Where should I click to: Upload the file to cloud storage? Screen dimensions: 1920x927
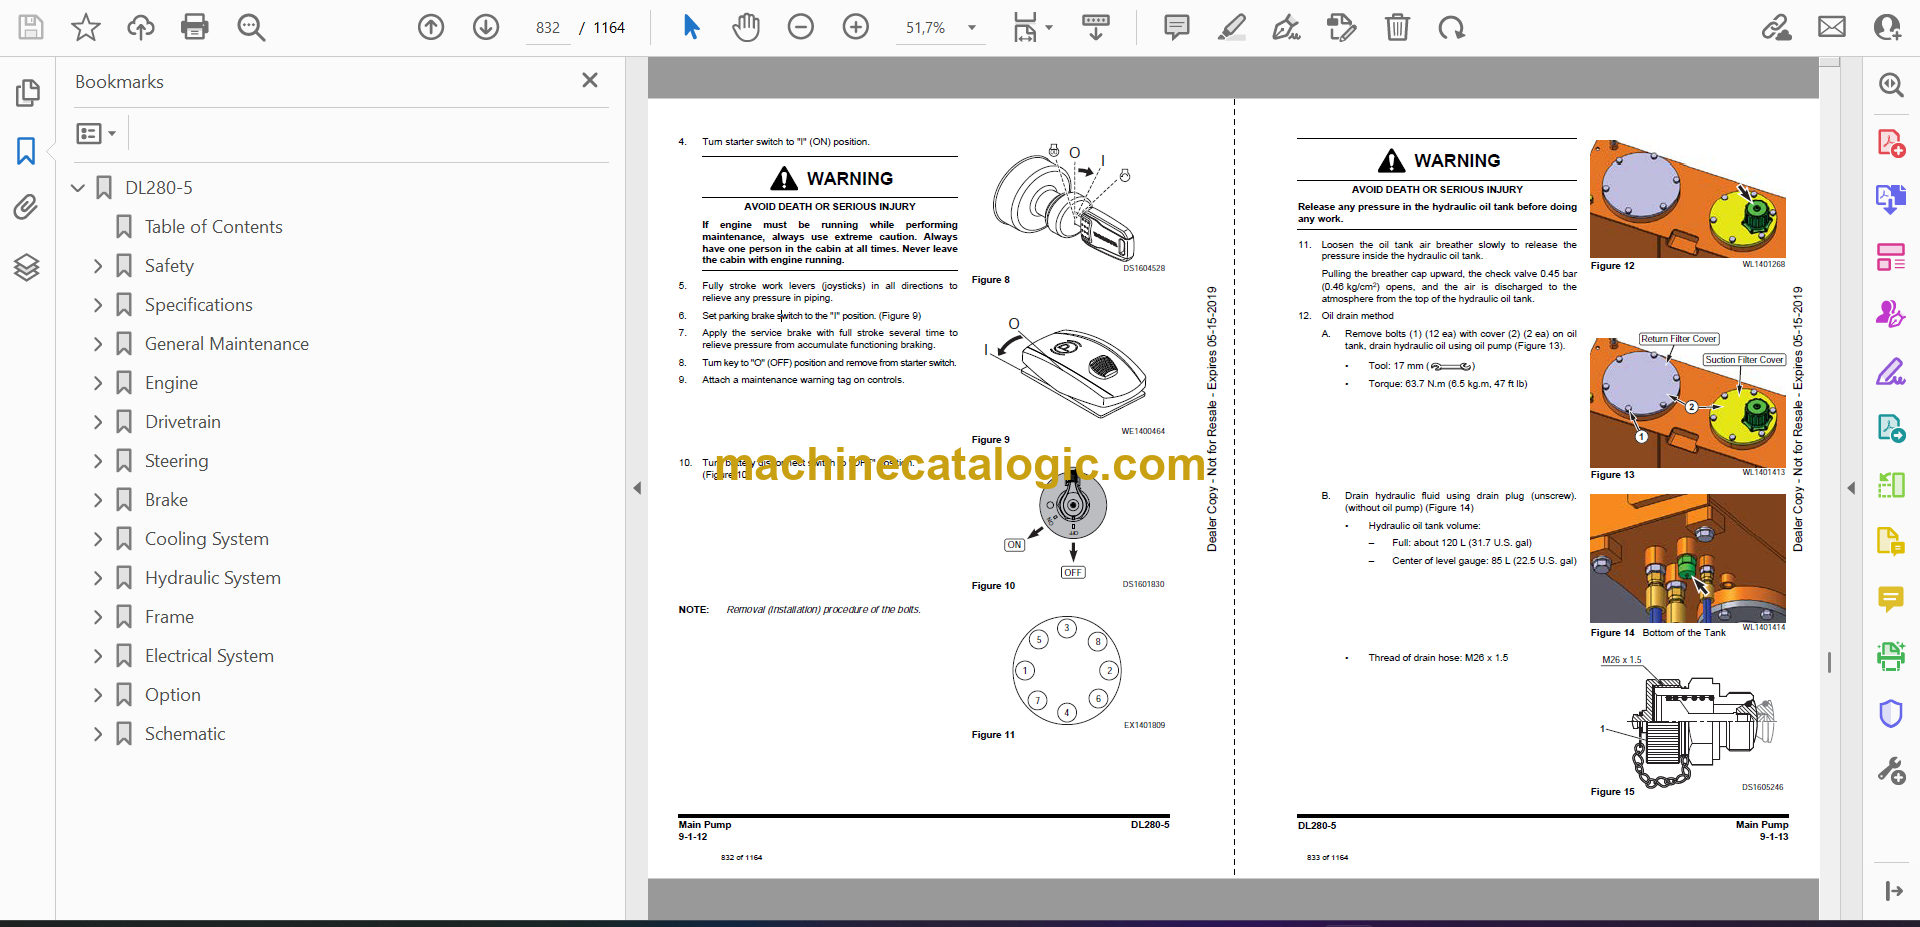[140, 27]
